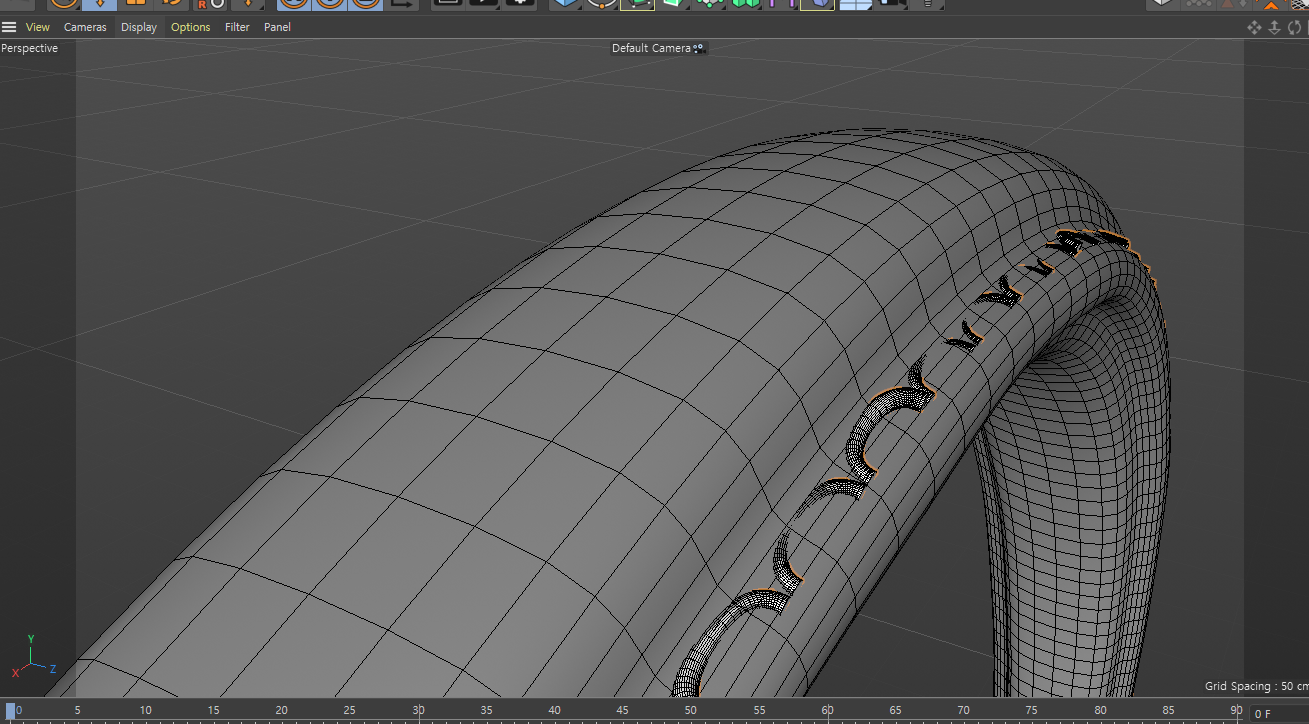
Task: Open the viewport hamburger menu
Action: click(9, 27)
